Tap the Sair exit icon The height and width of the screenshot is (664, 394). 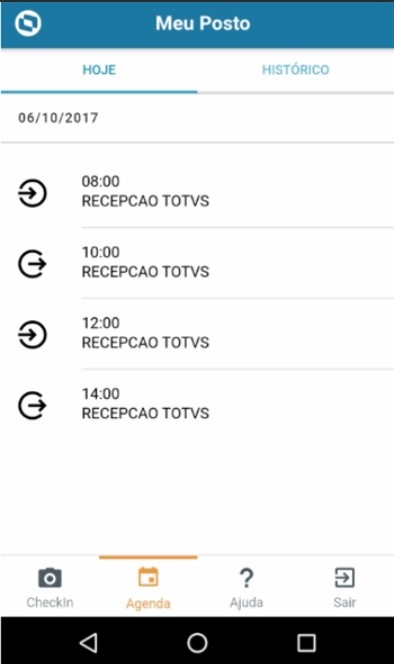click(344, 578)
